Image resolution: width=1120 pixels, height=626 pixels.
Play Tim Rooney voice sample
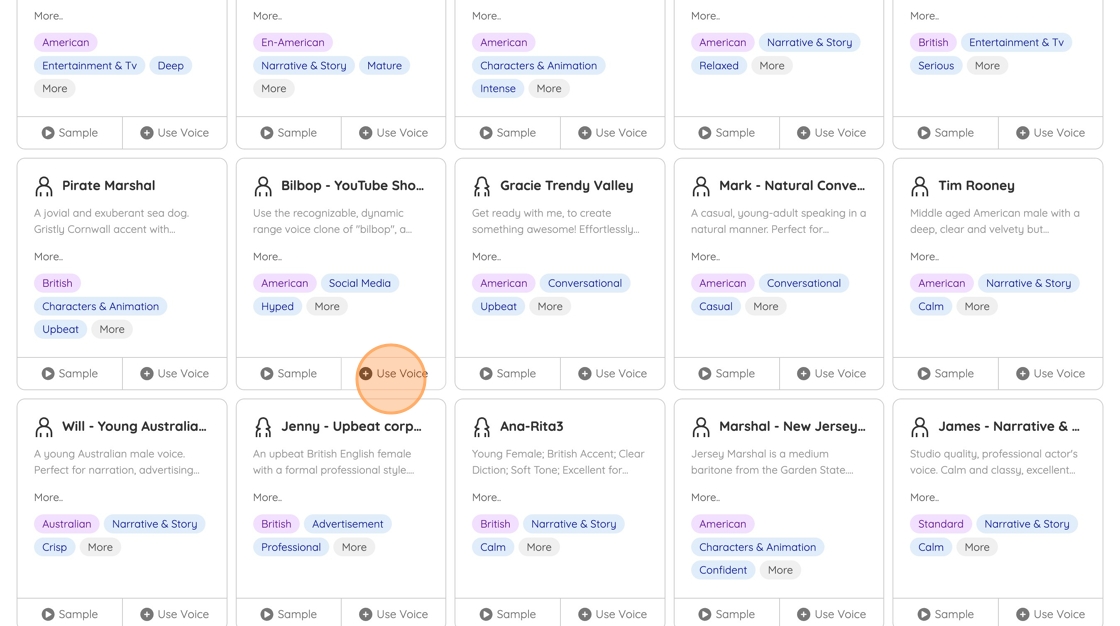coord(946,373)
